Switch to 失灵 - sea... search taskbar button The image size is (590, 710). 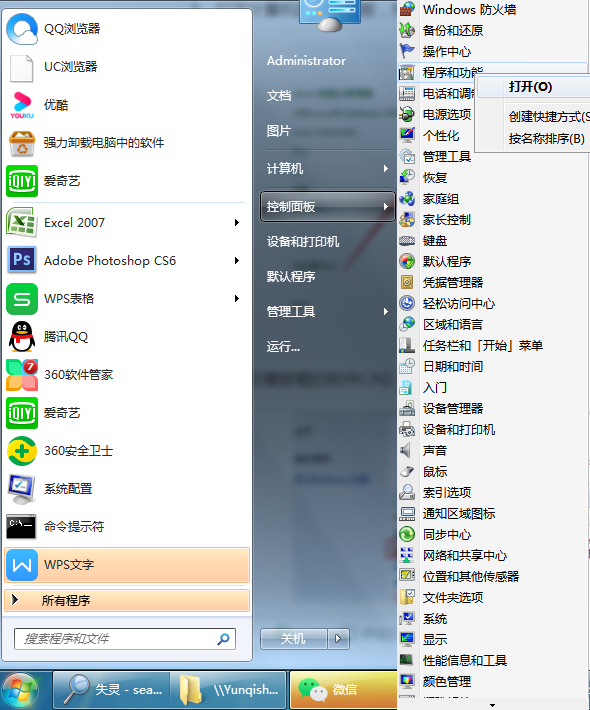(111, 690)
